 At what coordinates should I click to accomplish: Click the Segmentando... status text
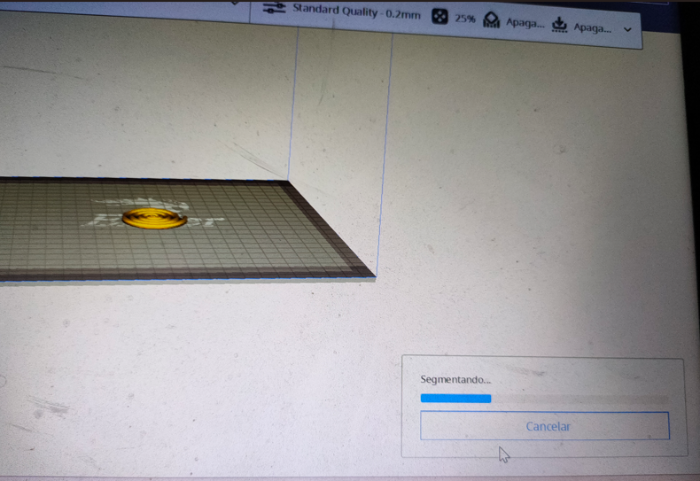coord(455,379)
